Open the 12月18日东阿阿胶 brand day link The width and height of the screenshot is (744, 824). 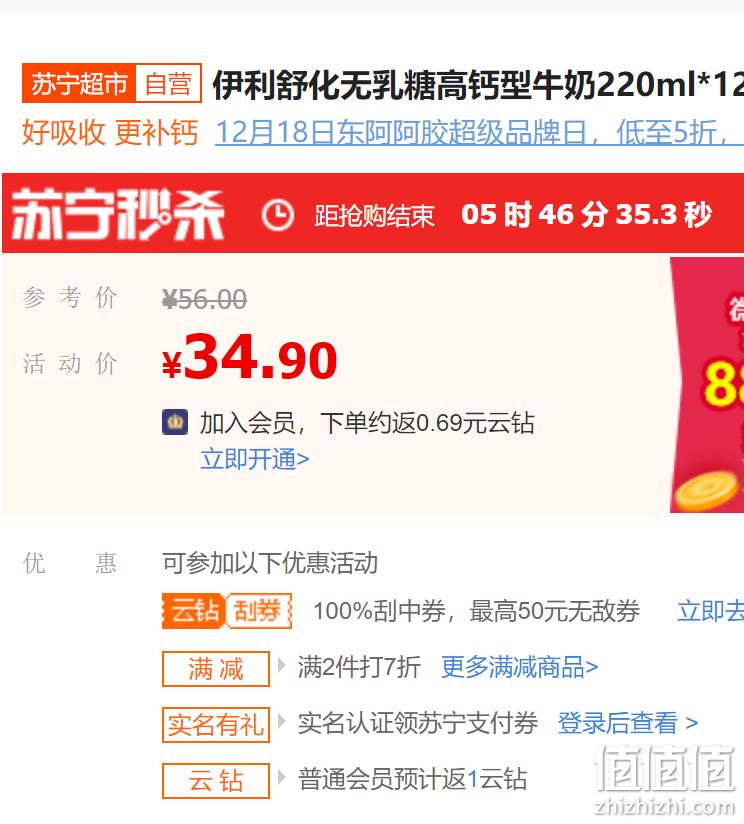[x=479, y=132]
